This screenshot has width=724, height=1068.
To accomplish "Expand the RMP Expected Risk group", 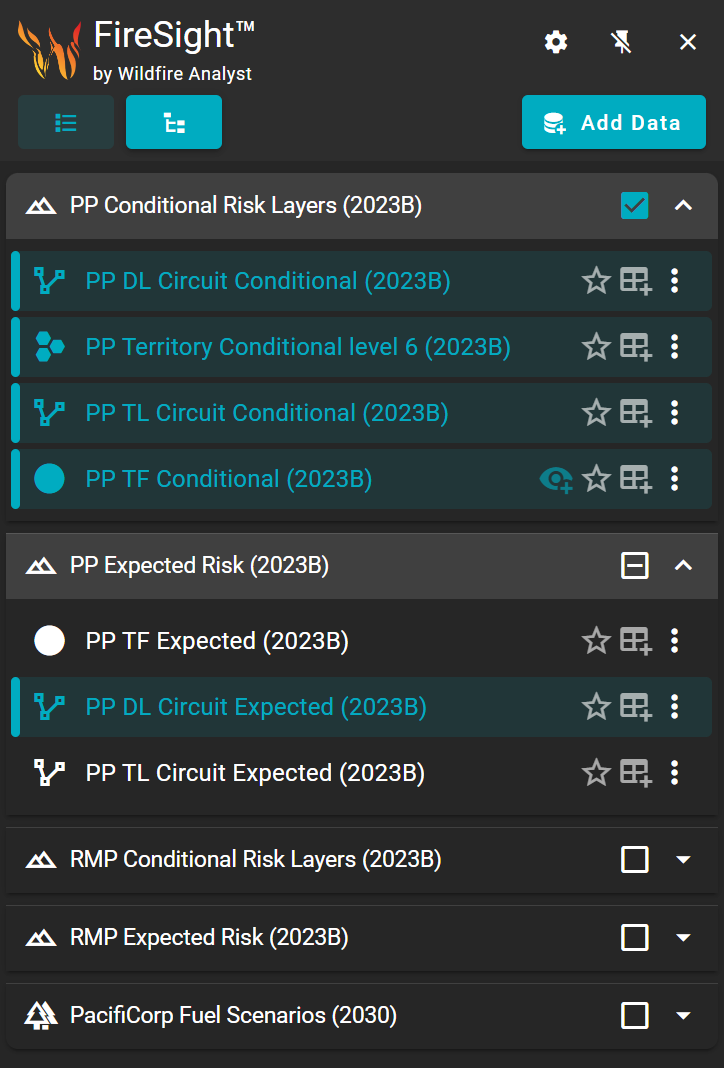I will 684,938.
